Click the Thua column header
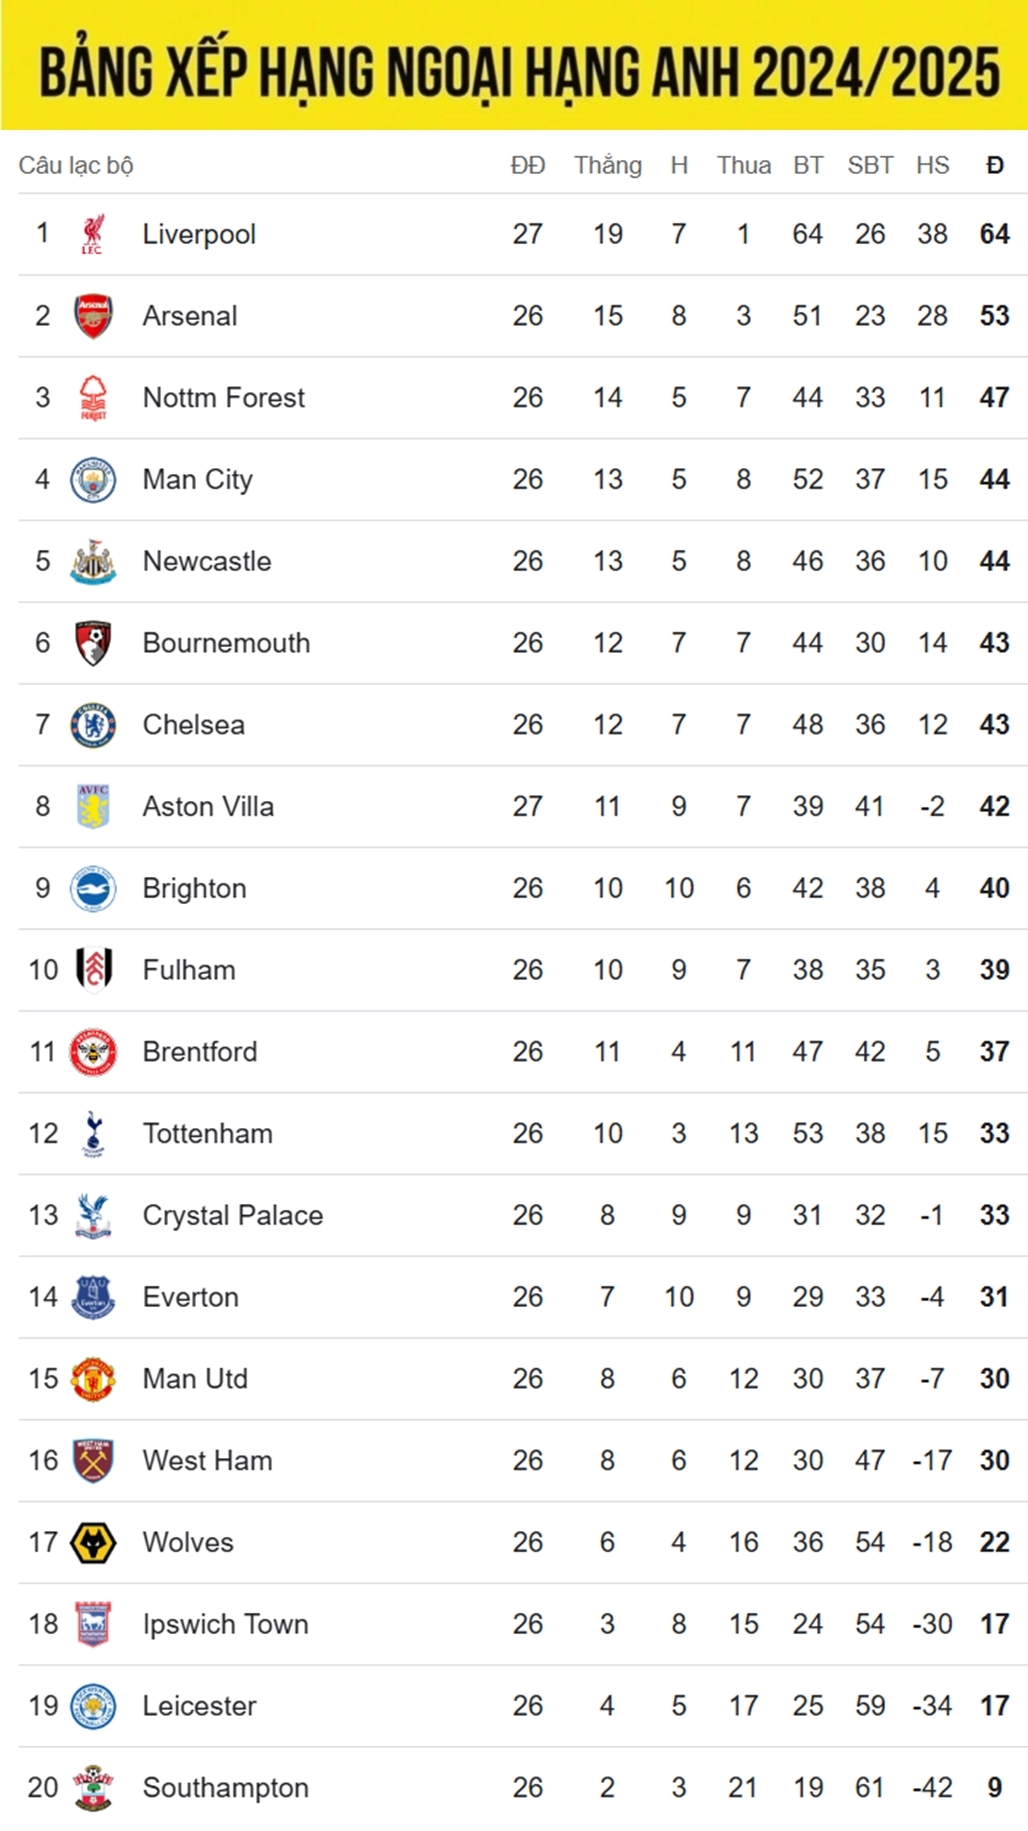 743,165
